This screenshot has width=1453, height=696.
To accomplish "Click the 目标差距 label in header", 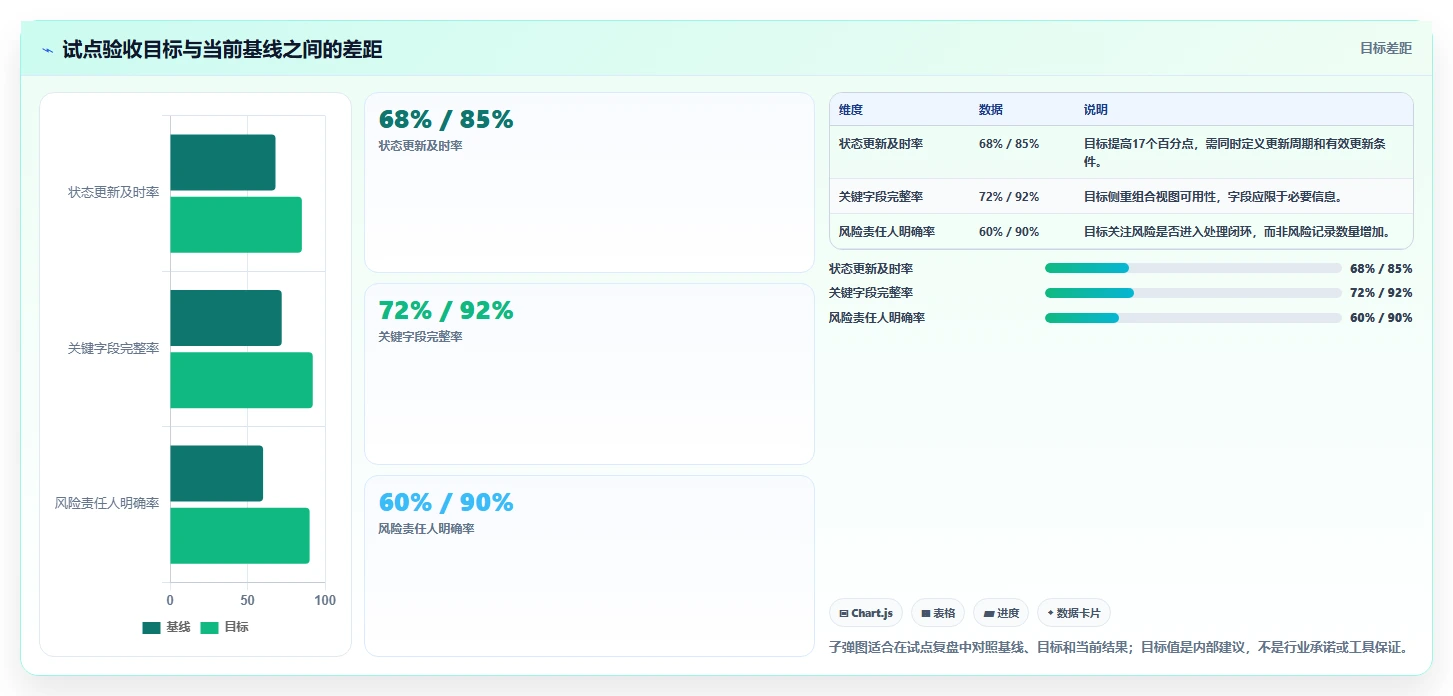I will tap(1386, 48).
